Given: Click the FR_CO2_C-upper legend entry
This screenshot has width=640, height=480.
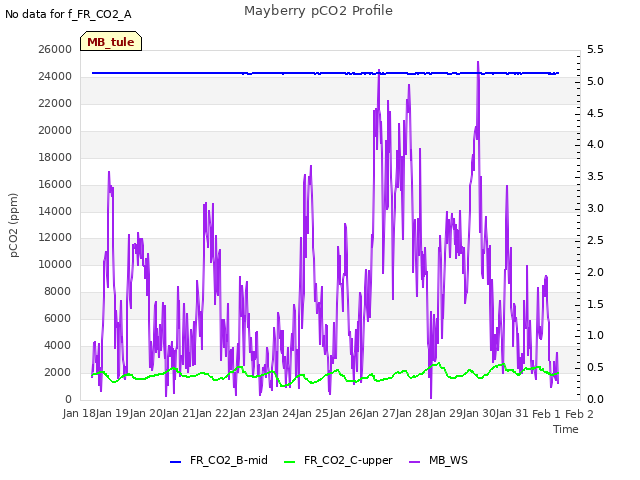Looking at the screenshot, I should tap(338, 461).
